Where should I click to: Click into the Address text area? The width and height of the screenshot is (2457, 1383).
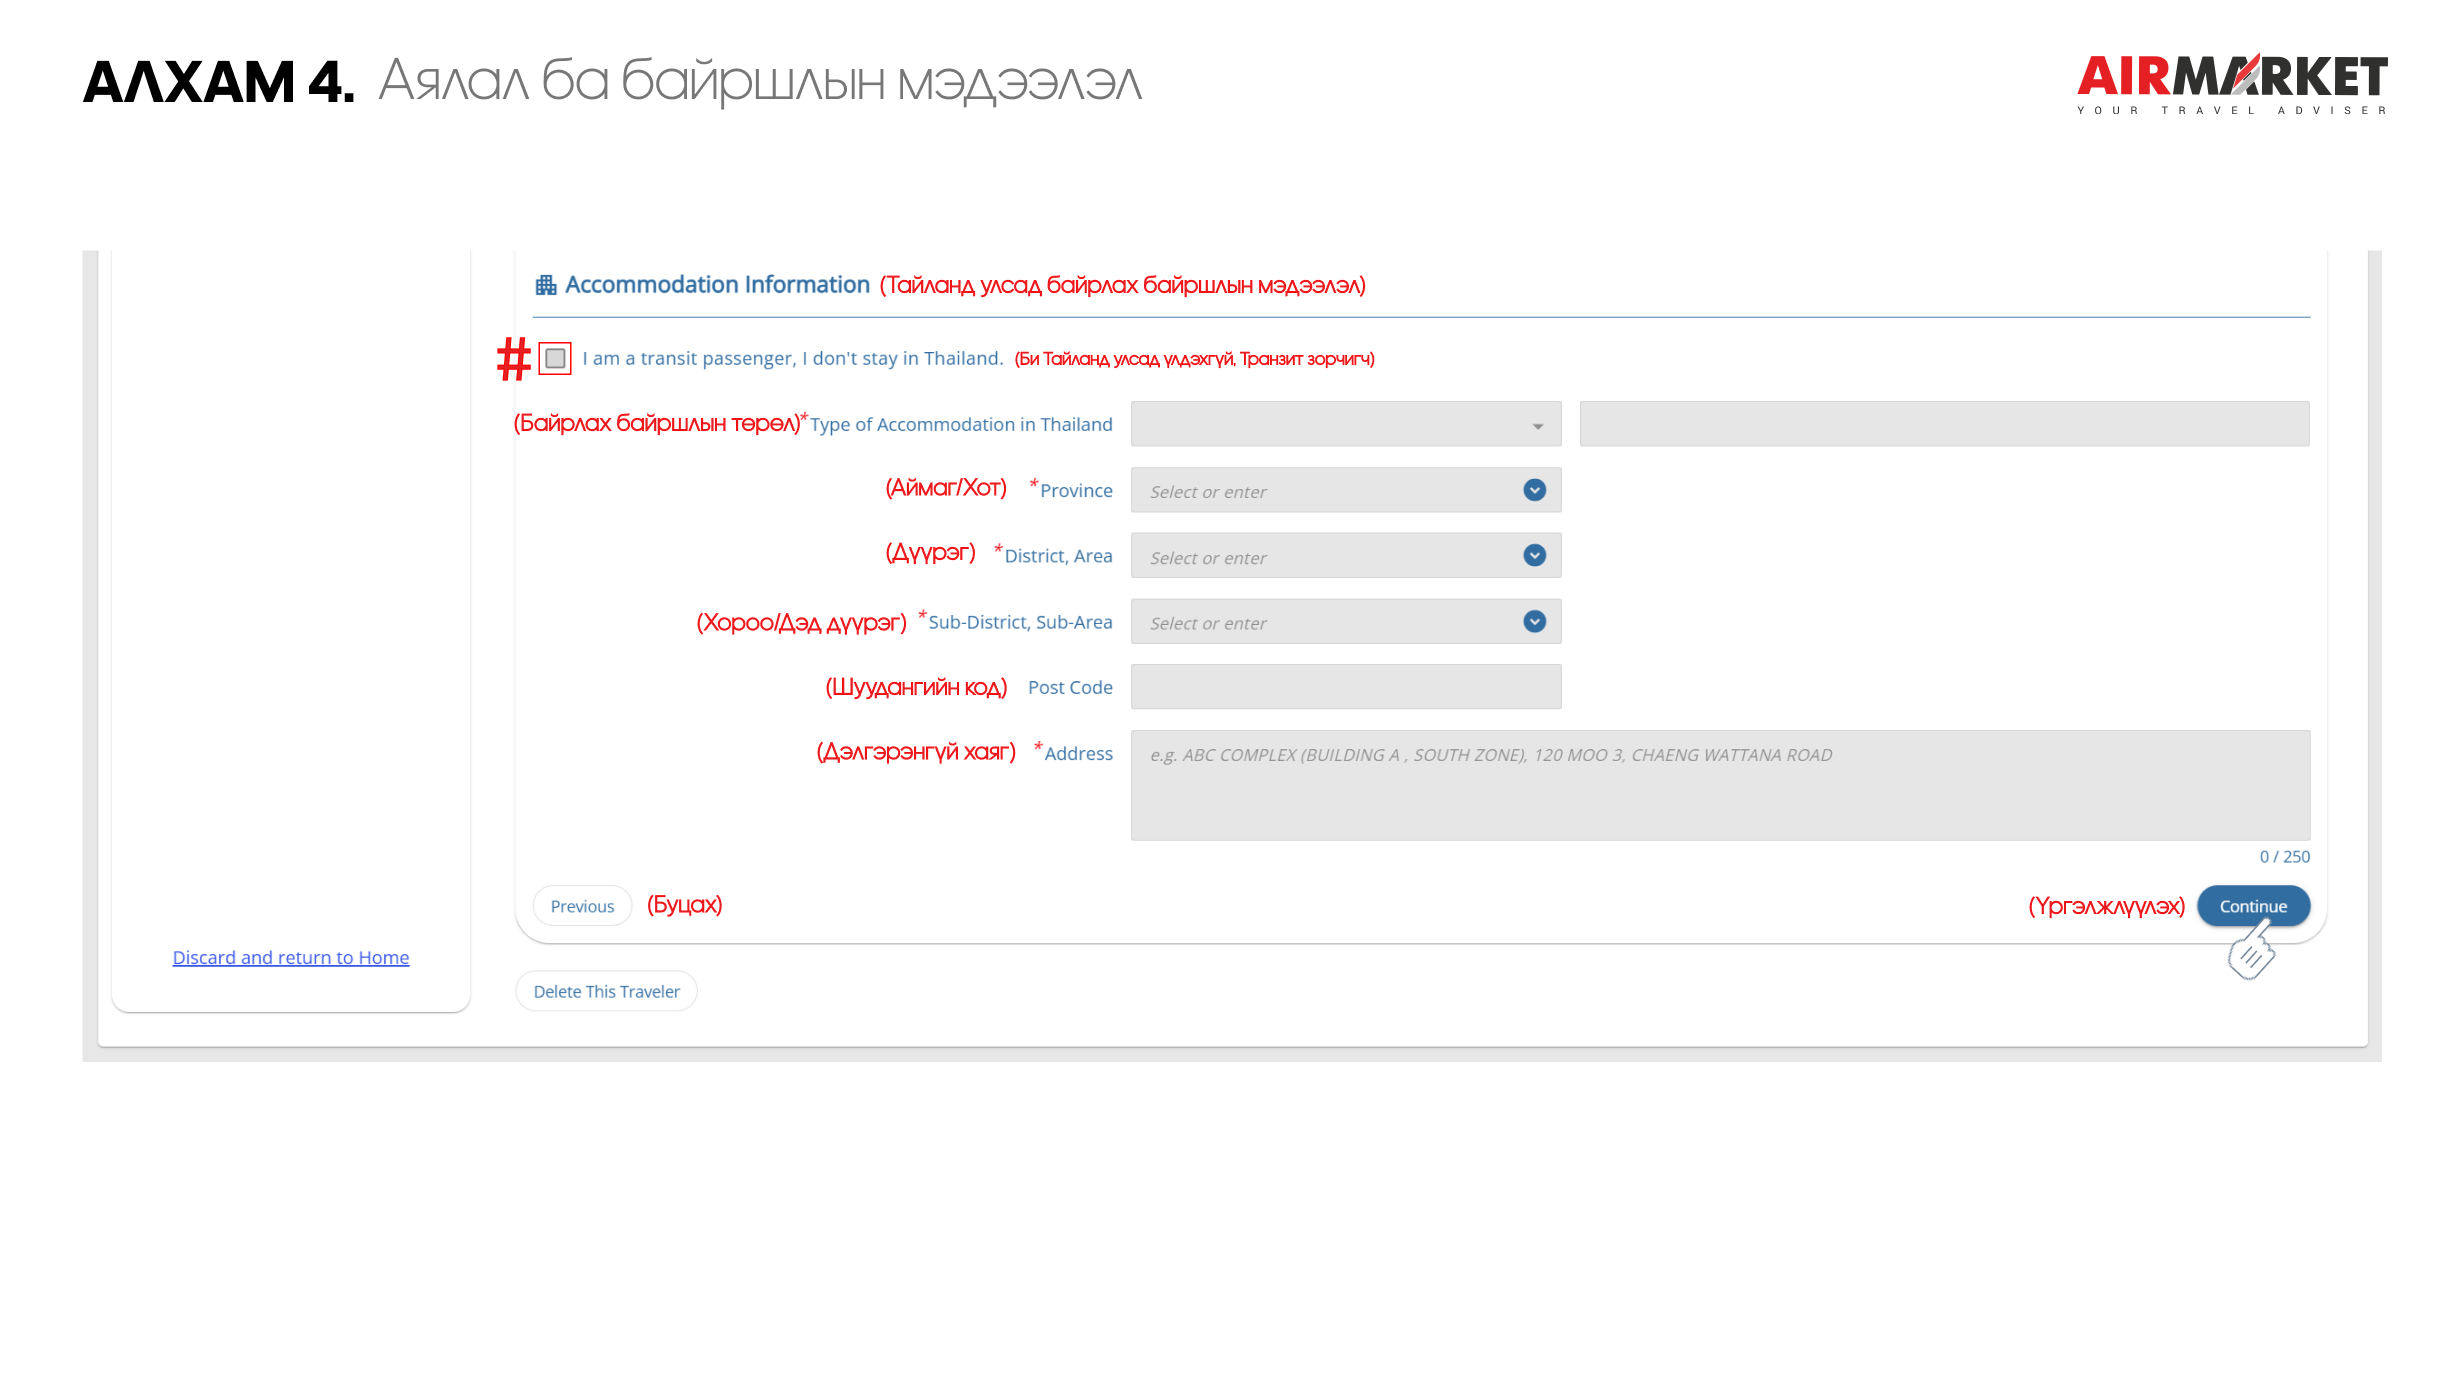[1720, 785]
